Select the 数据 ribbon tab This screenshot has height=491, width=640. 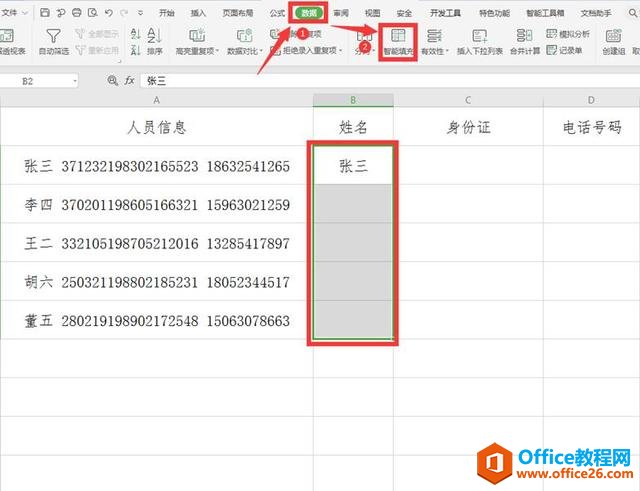click(309, 13)
